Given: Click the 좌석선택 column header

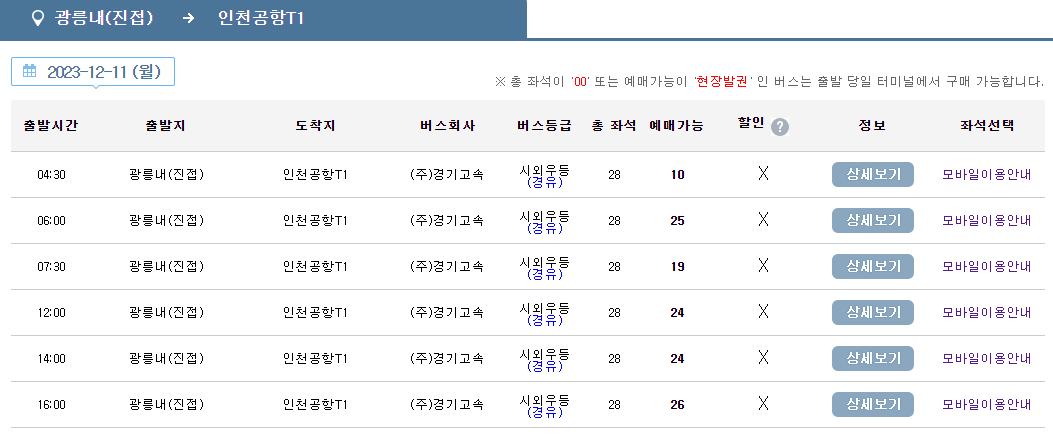Looking at the screenshot, I should [987, 126].
